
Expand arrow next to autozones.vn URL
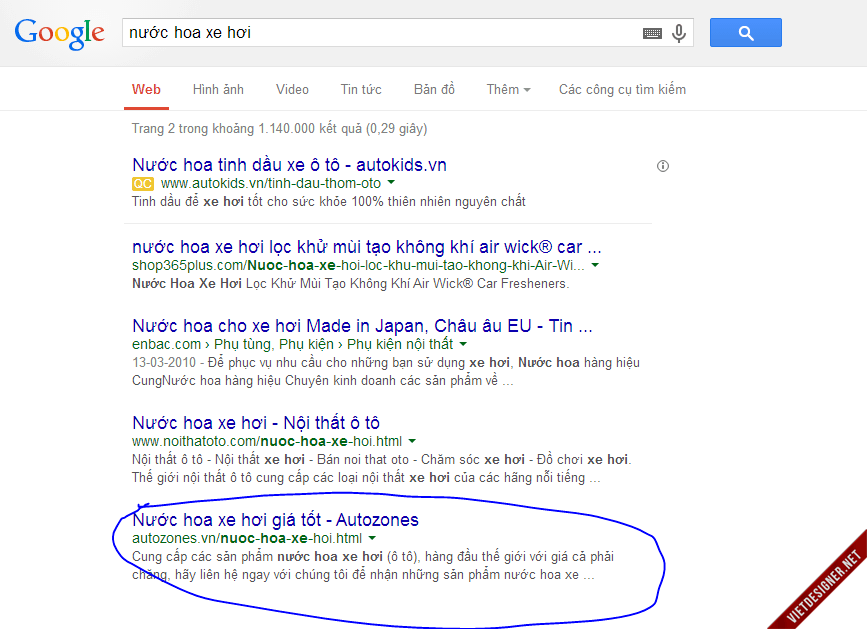pyautogui.click(x=372, y=538)
